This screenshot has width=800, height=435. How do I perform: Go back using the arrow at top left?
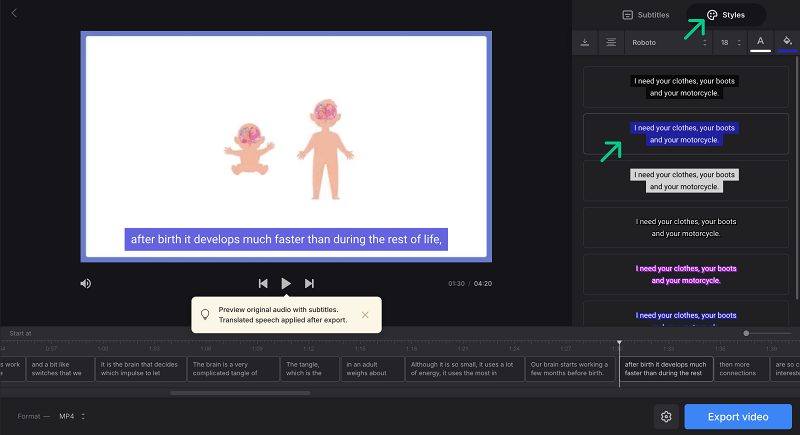(14, 13)
